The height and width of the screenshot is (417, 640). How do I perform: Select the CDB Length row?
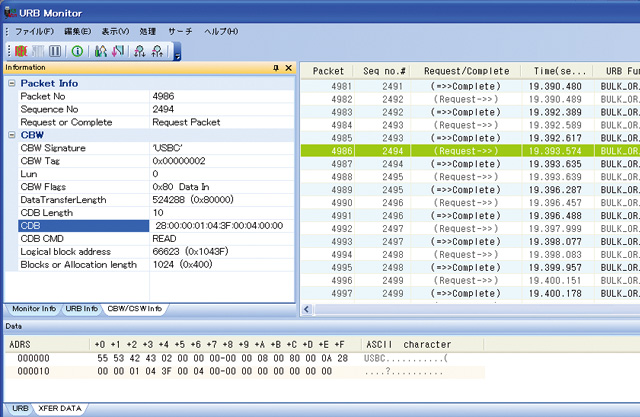(156, 213)
